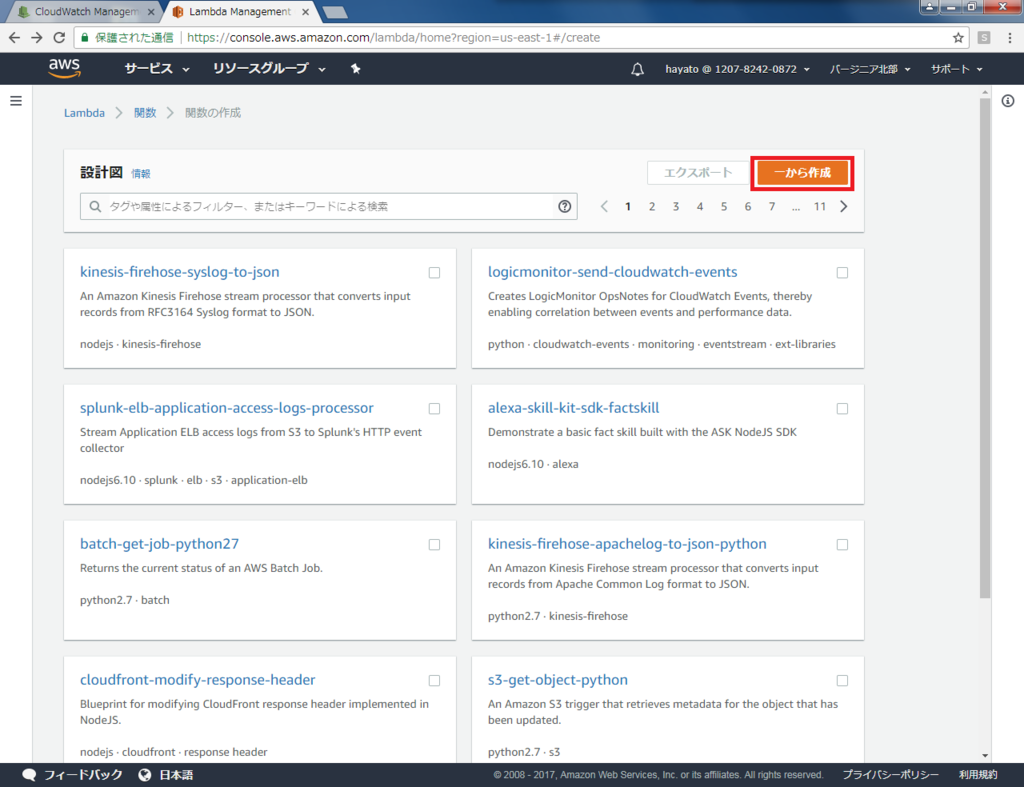Open the プライバシーポリシー footer link

pos(890,775)
